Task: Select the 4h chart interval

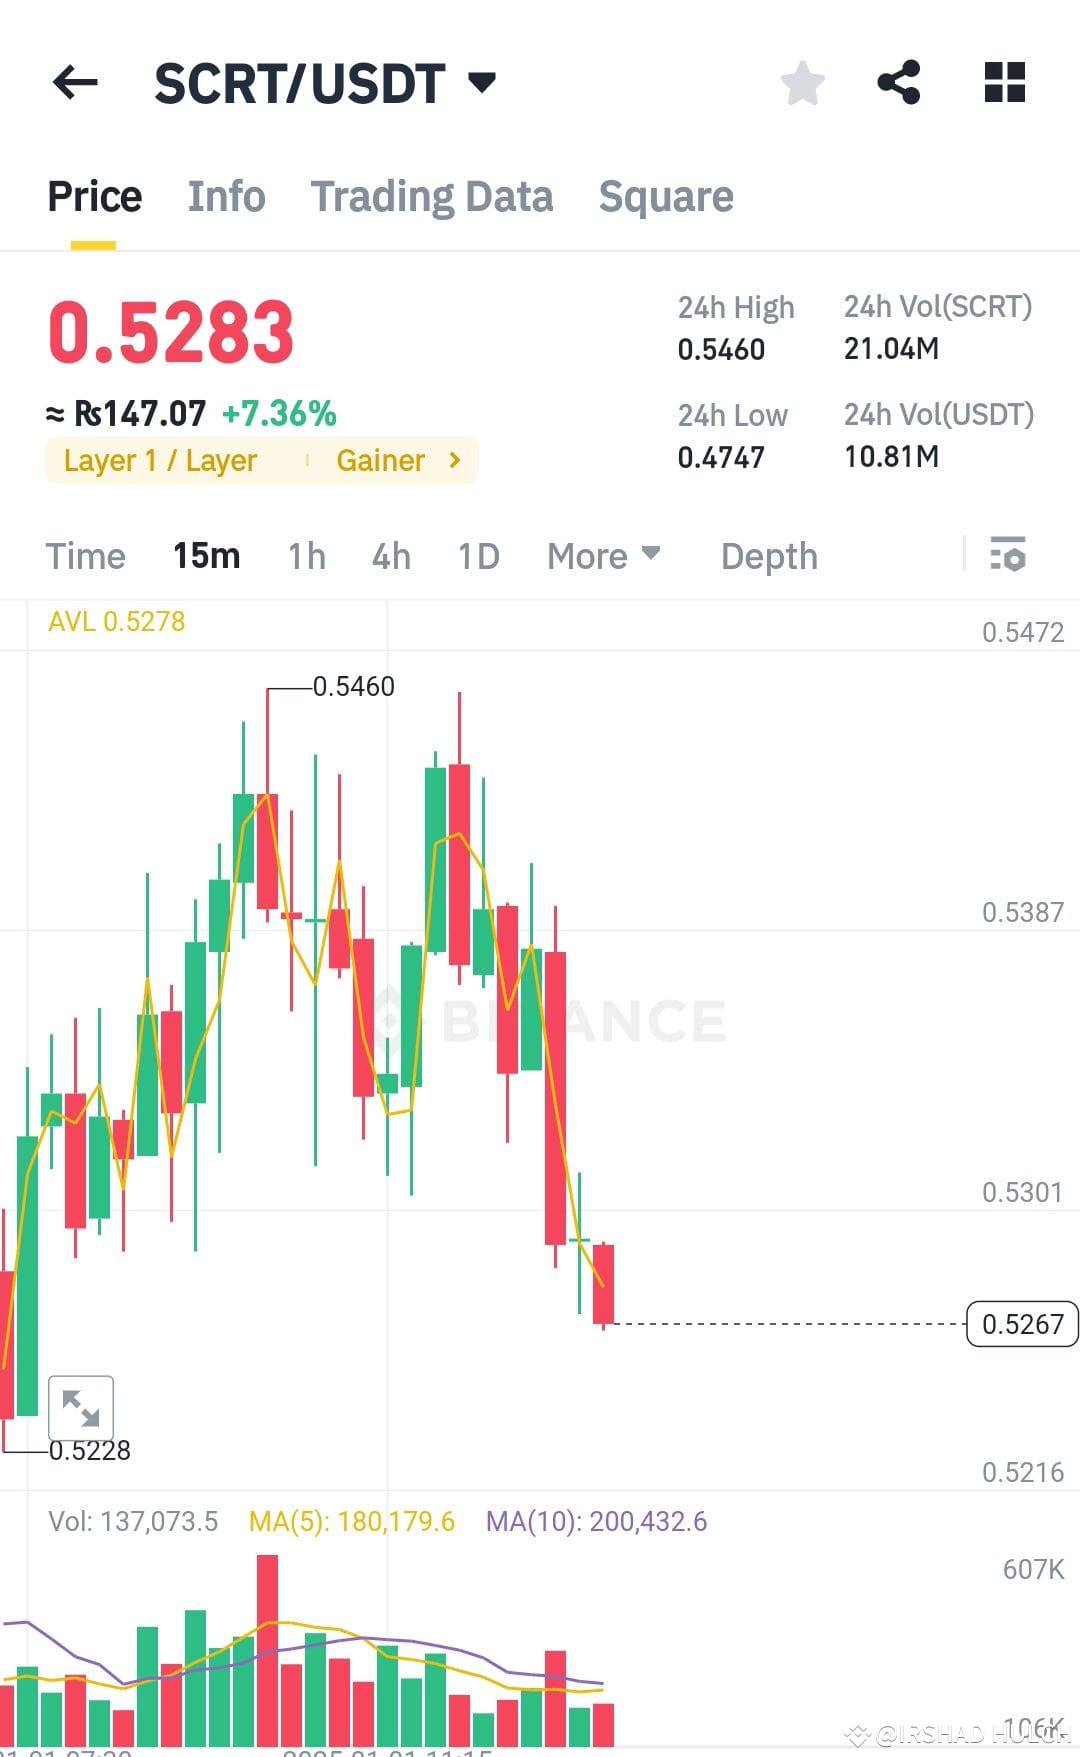Action: coord(390,556)
